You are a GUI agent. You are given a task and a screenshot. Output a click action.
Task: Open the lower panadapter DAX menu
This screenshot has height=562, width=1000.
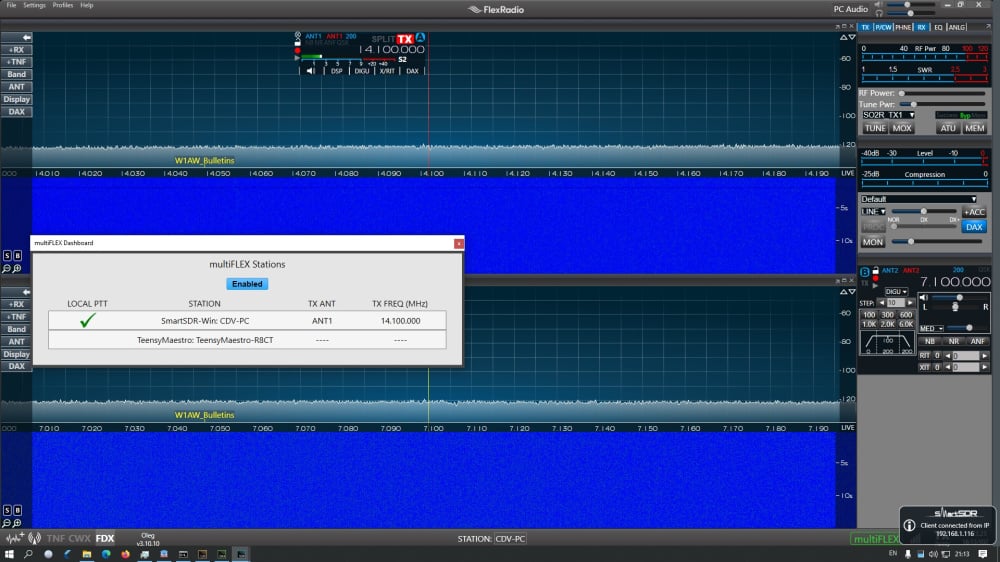(16, 366)
